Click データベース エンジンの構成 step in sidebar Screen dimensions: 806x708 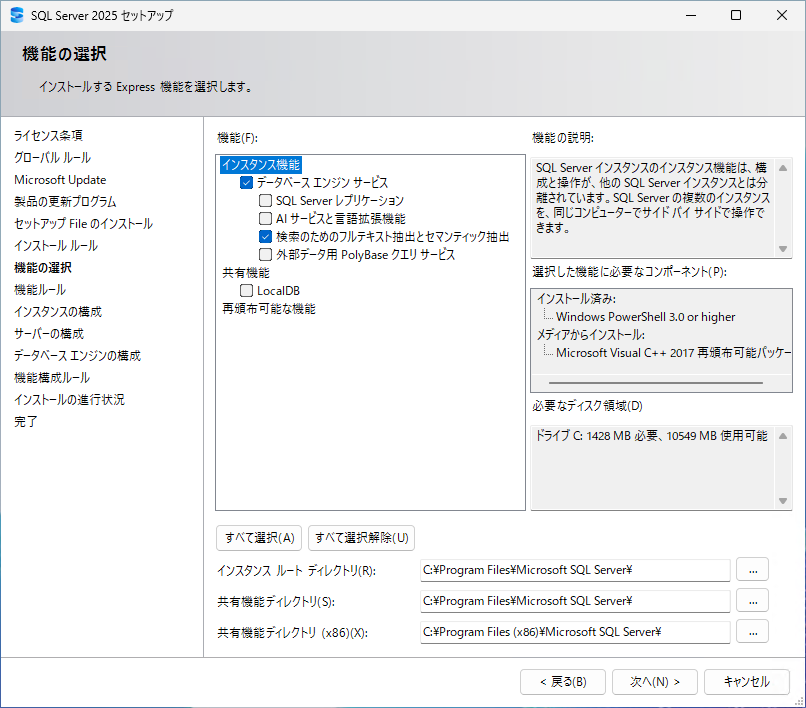(x=77, y=356)
